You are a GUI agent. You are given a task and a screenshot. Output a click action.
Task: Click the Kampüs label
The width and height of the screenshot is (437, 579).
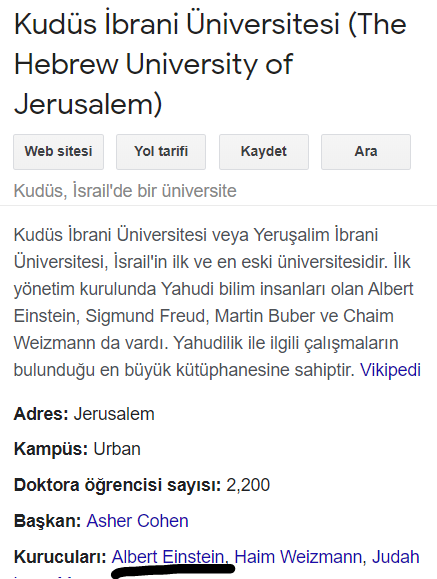pos(51,449)
